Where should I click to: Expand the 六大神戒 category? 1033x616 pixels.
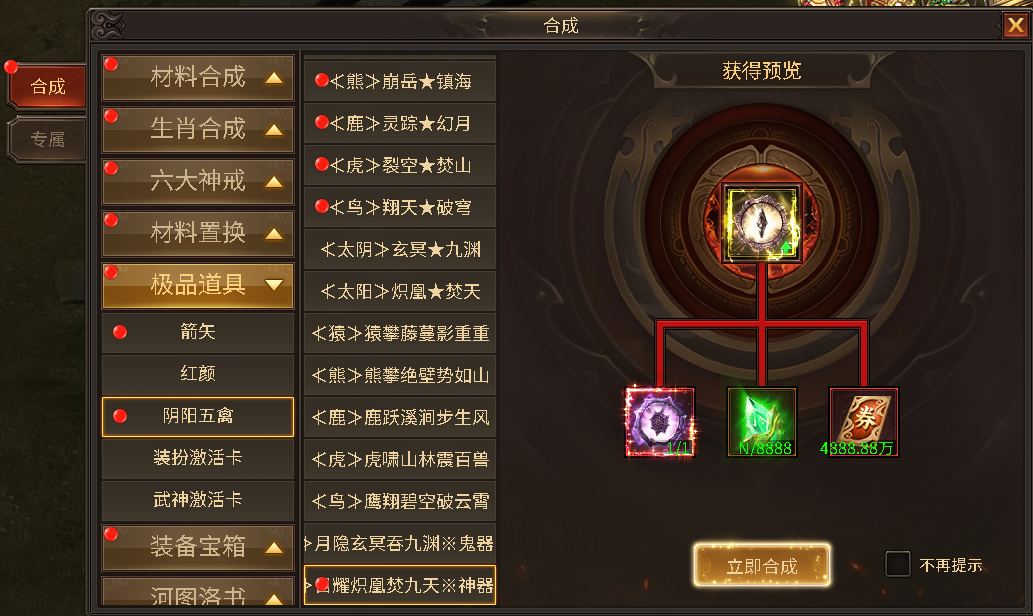[x=198, y=181]
